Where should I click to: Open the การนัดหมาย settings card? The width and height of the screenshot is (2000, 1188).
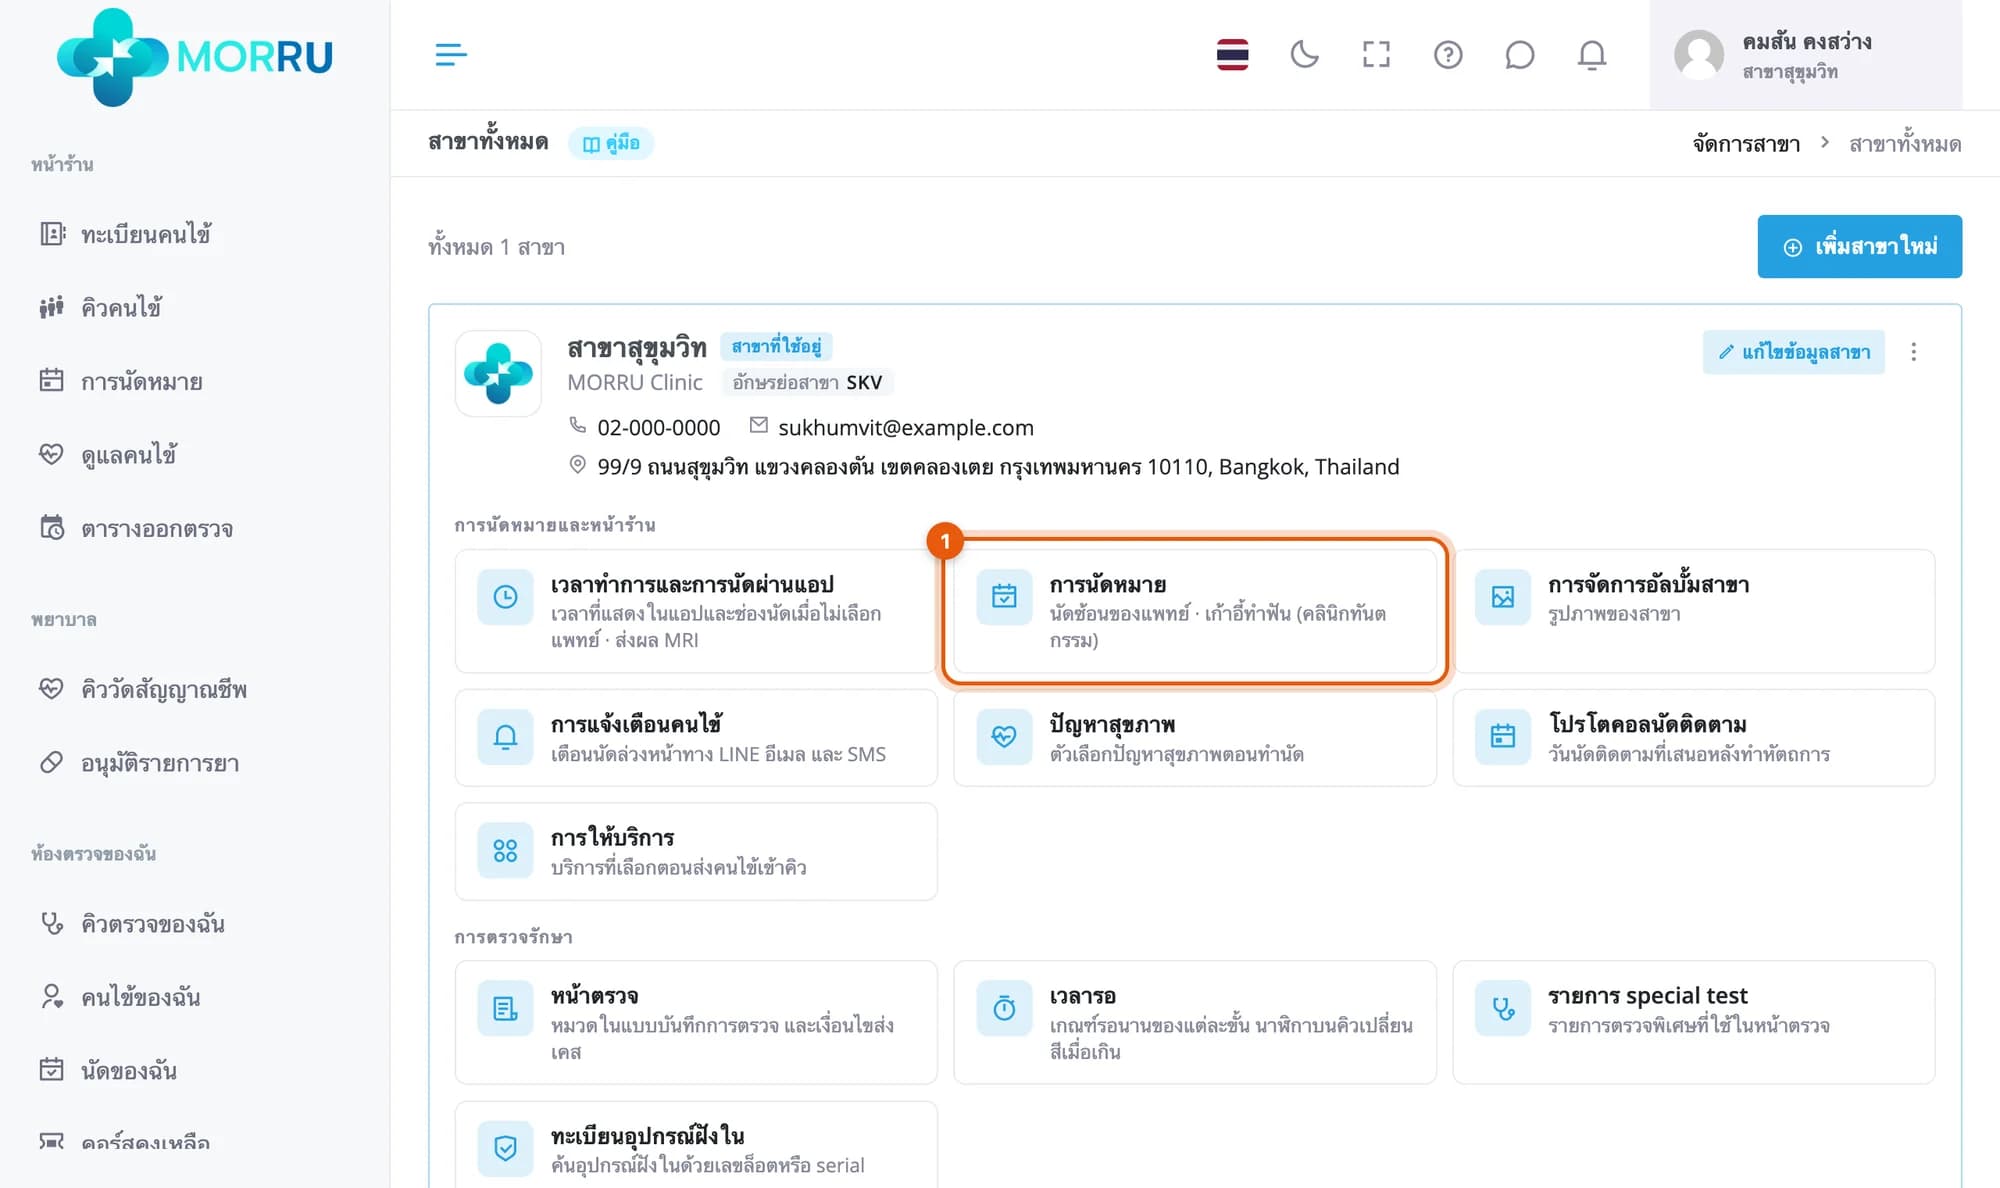coord(1195,611)
